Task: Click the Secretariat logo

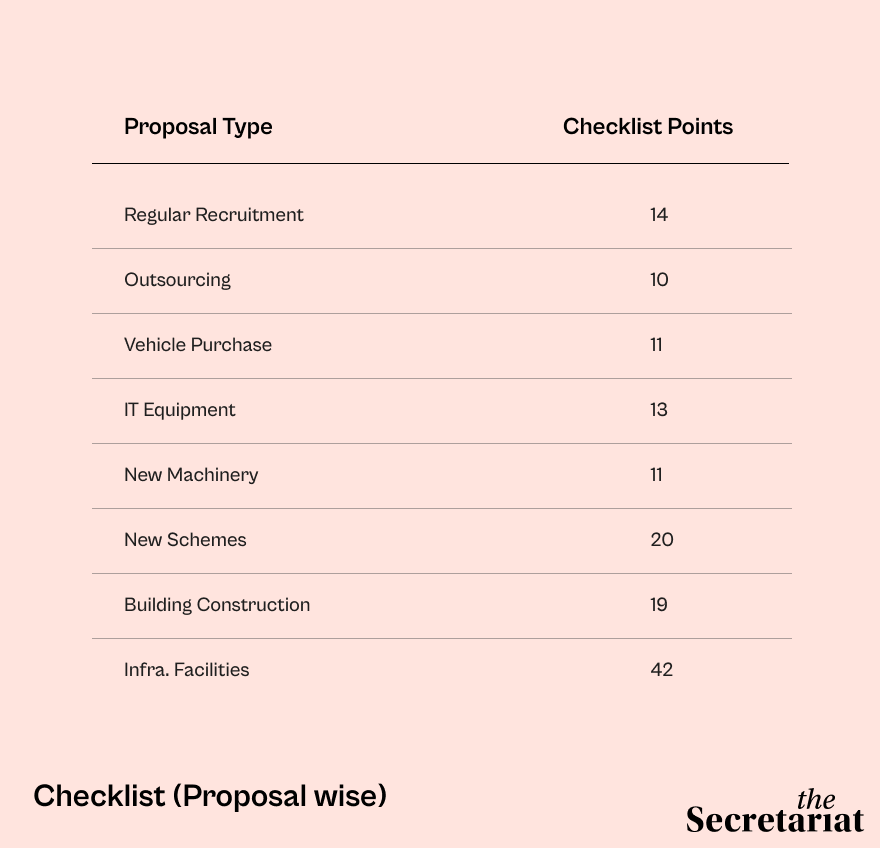Action: pyautogui.click(x=774, y=811)
